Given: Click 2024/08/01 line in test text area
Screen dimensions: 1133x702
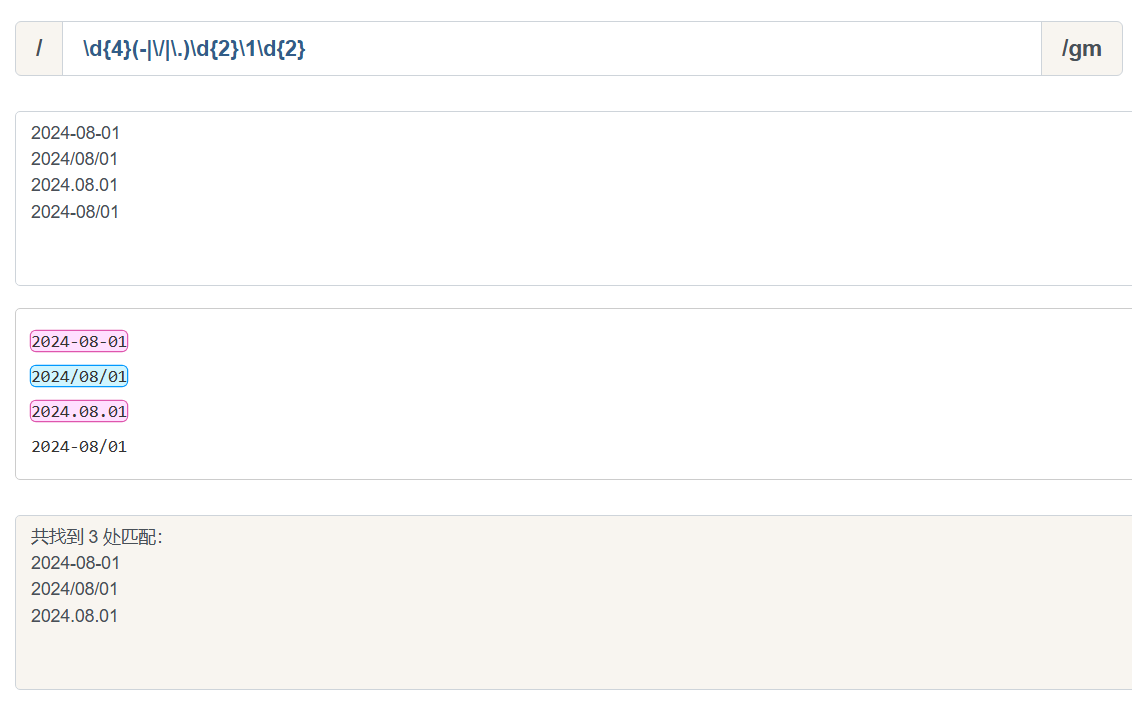Looking at the screenshot, I should point(74,159).
